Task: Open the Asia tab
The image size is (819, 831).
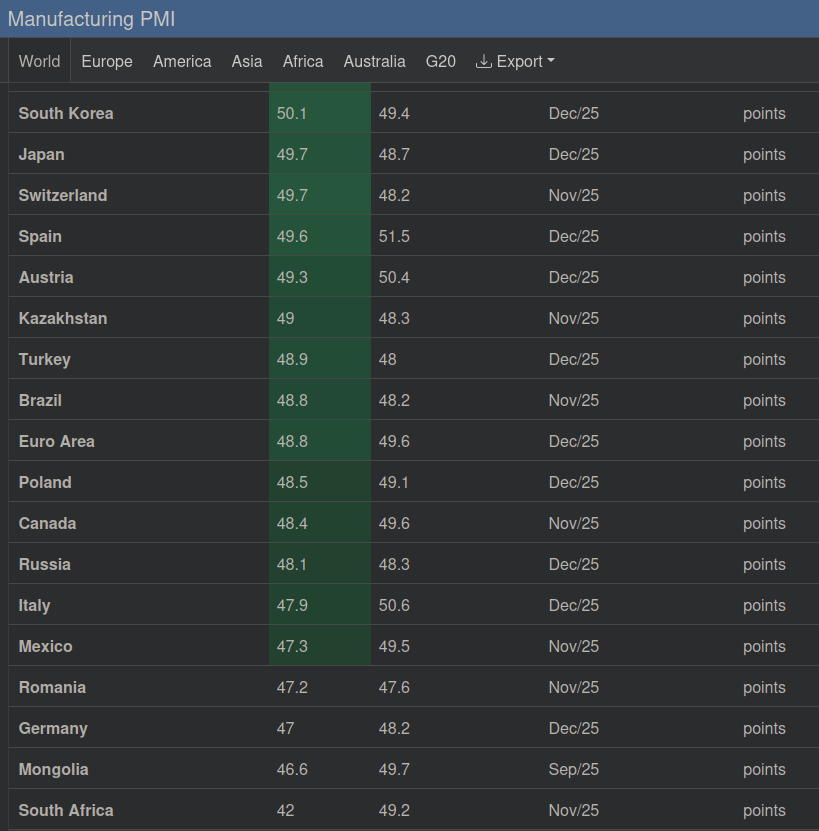Action: [x=247, y=61]
